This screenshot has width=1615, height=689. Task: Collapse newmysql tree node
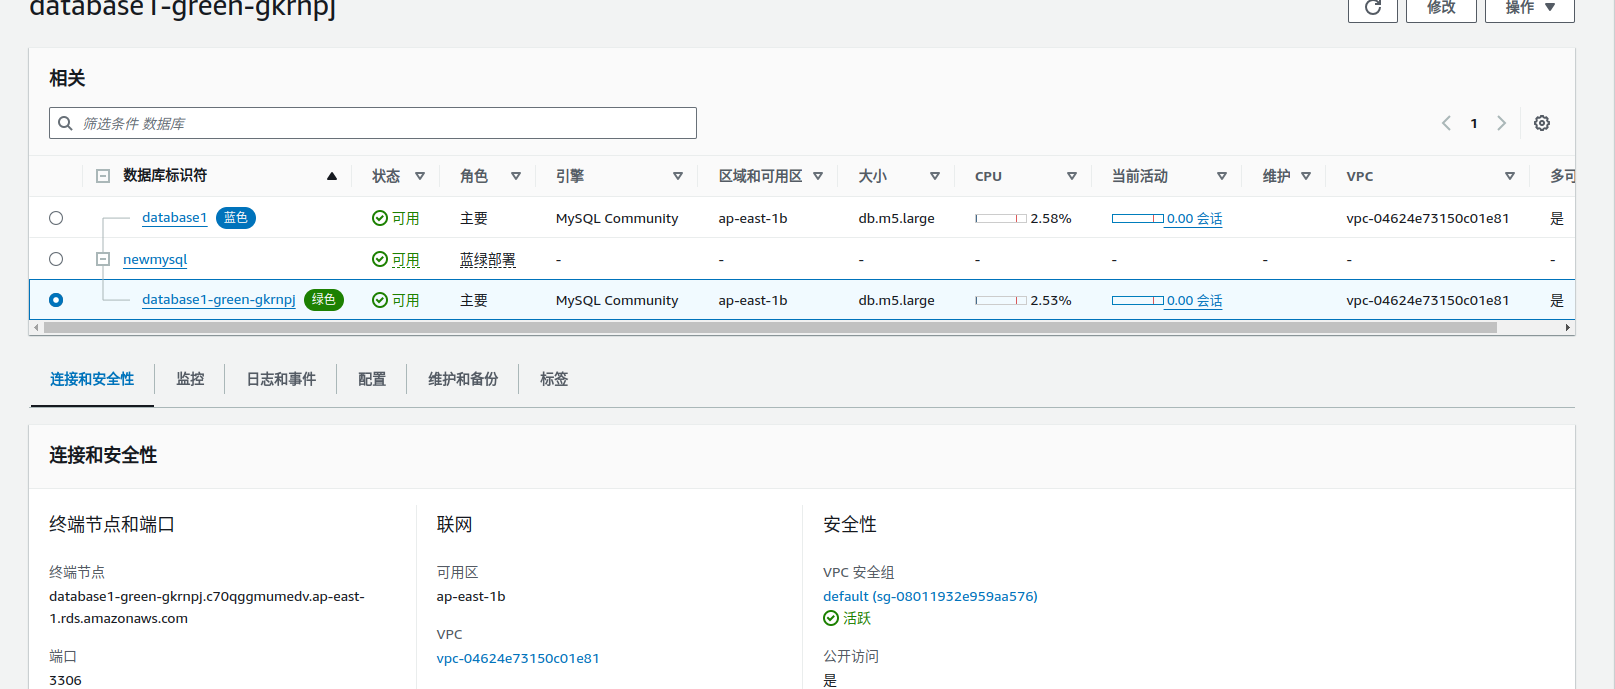[x=102, y=259]
